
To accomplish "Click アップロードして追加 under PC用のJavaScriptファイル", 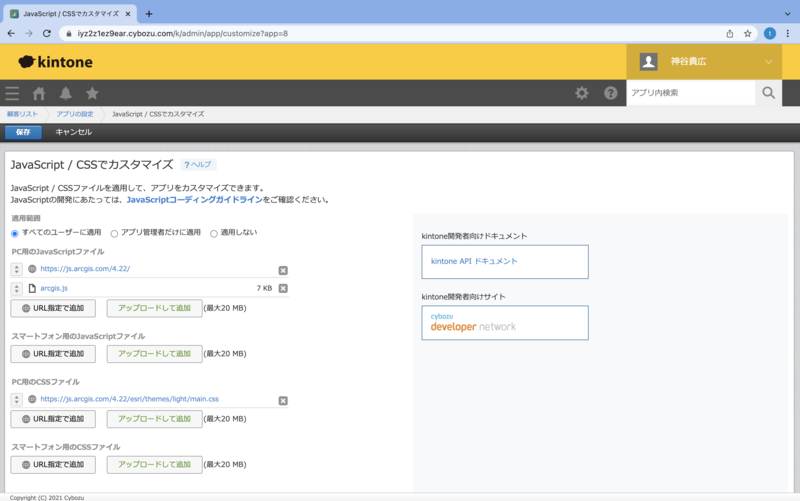I will tap(154, 308).
